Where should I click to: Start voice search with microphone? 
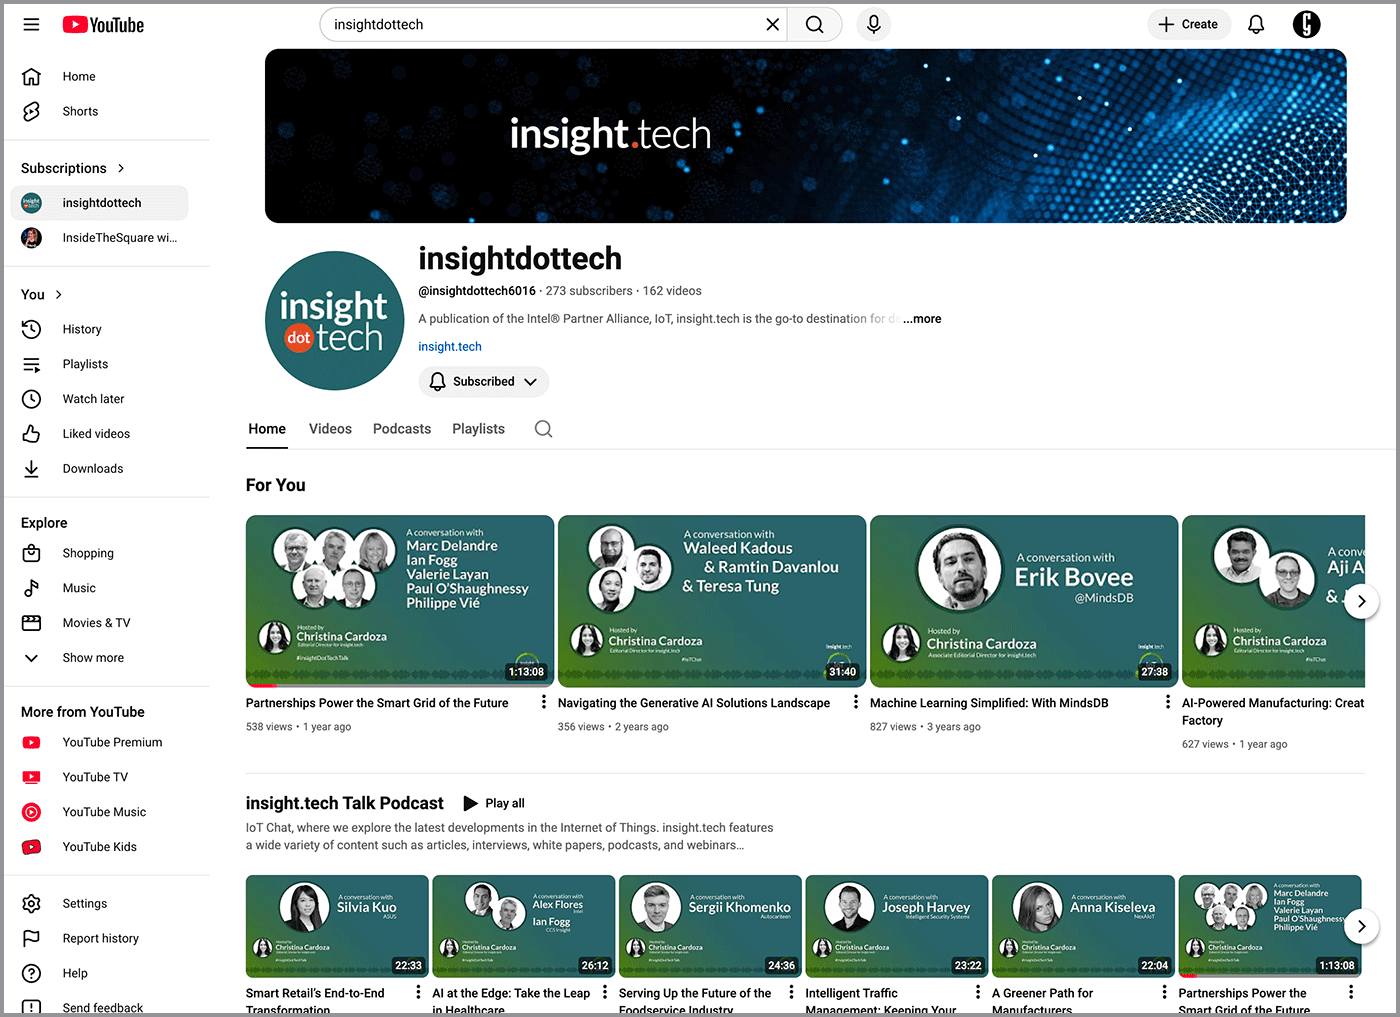pyautogui.click(x=874, y=24)
